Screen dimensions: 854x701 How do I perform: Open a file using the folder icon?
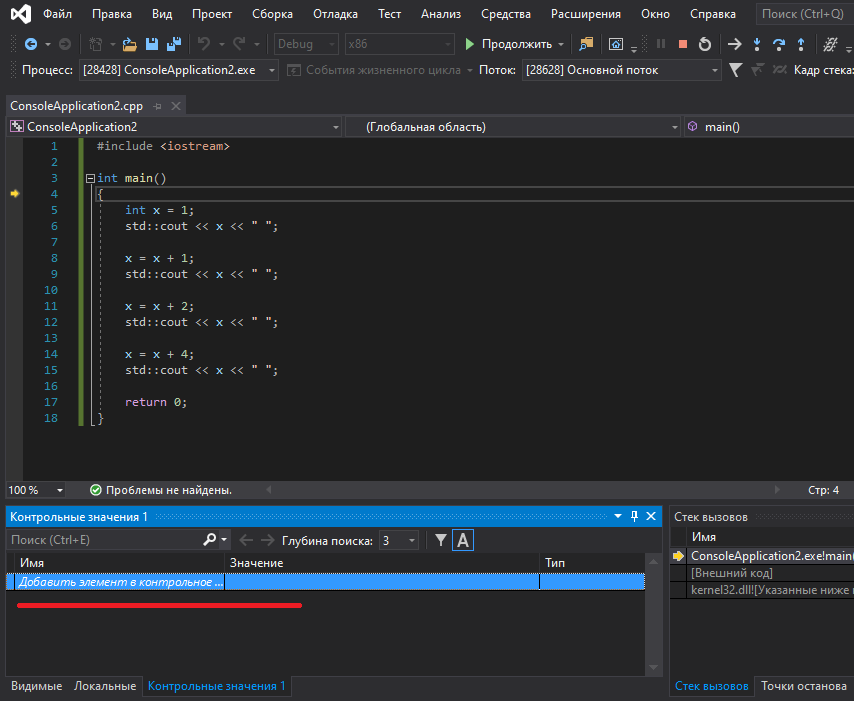[129, 44]
